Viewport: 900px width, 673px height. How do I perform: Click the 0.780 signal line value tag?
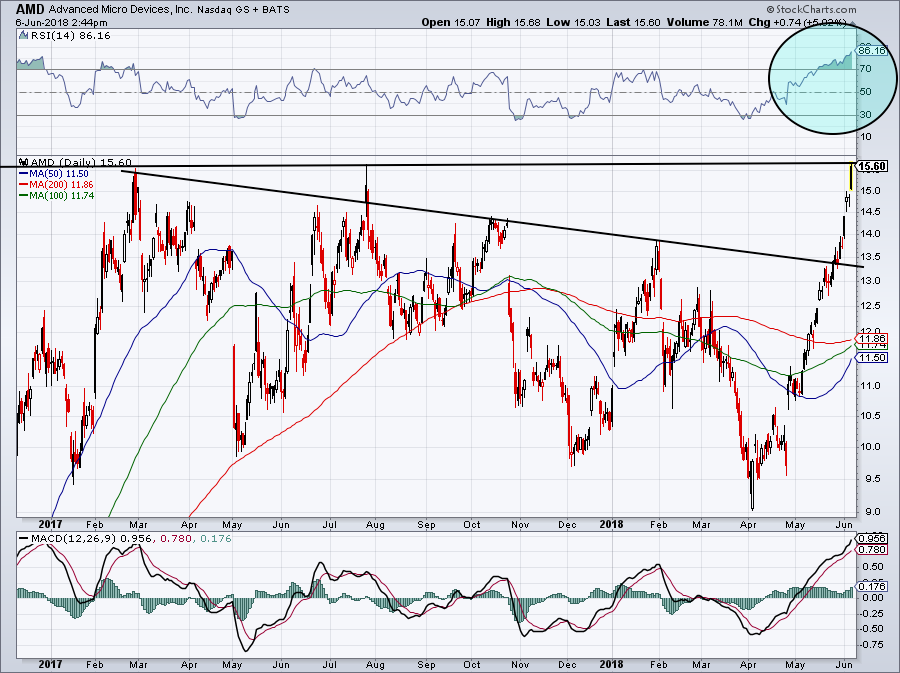point(872,550)
